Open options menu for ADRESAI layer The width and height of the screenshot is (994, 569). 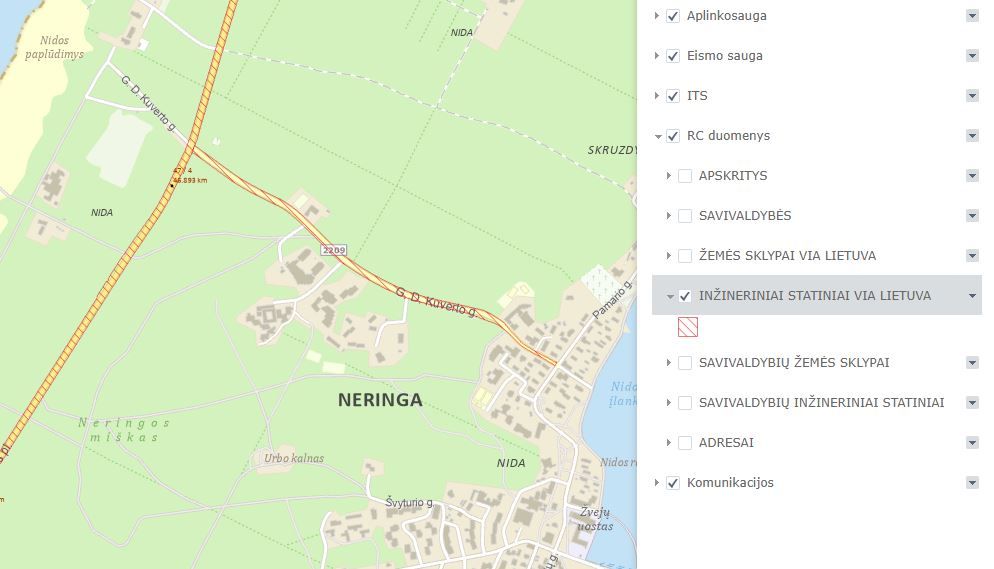pyautogui.click(x=972, y=443)
